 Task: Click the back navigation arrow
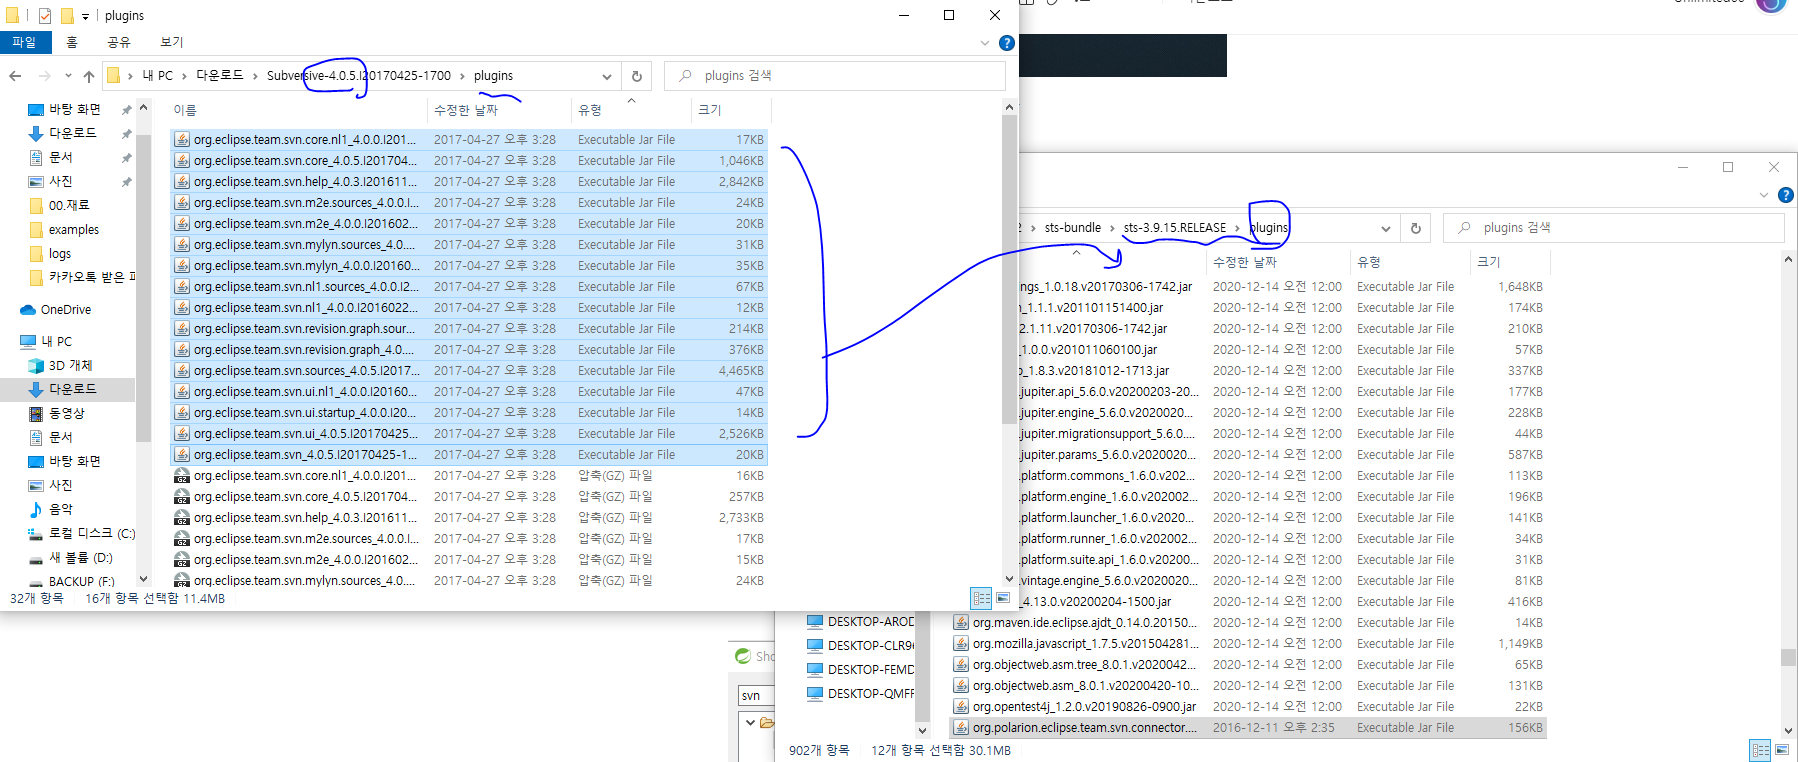pyautogui.click(x=15, y=76)
